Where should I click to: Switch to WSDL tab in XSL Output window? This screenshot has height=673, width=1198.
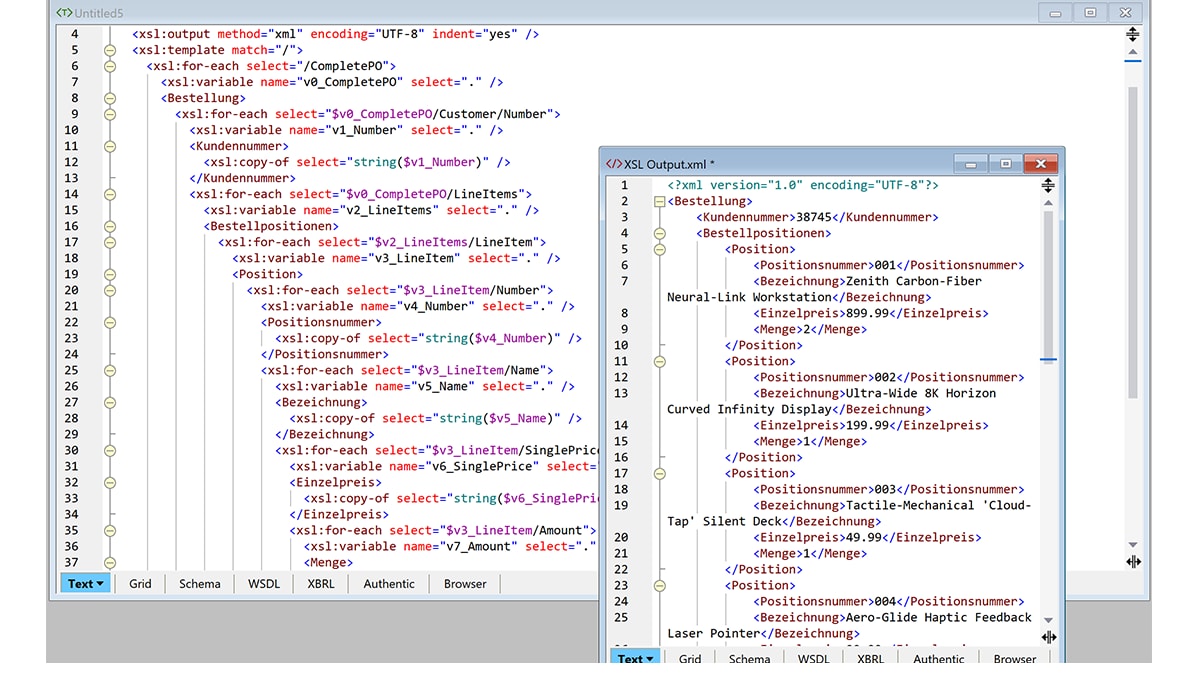click(x=814, y=657)
